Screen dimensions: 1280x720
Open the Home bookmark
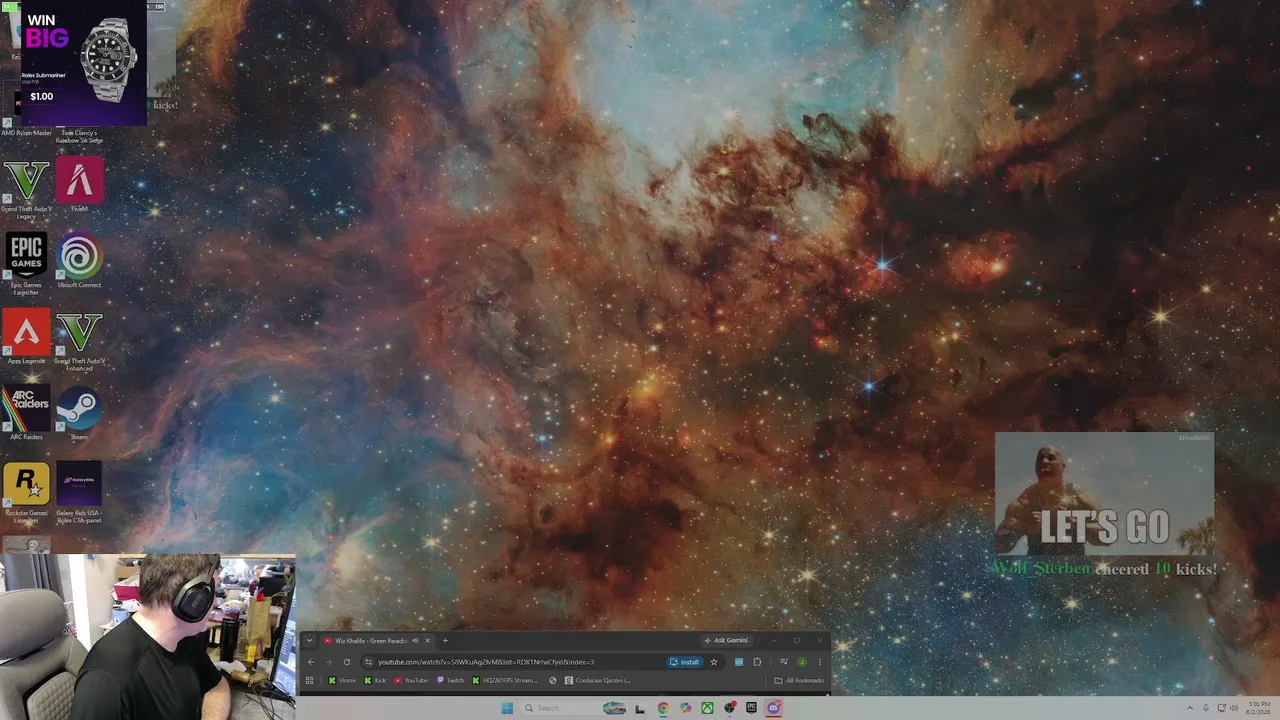(x=342, y=681)
